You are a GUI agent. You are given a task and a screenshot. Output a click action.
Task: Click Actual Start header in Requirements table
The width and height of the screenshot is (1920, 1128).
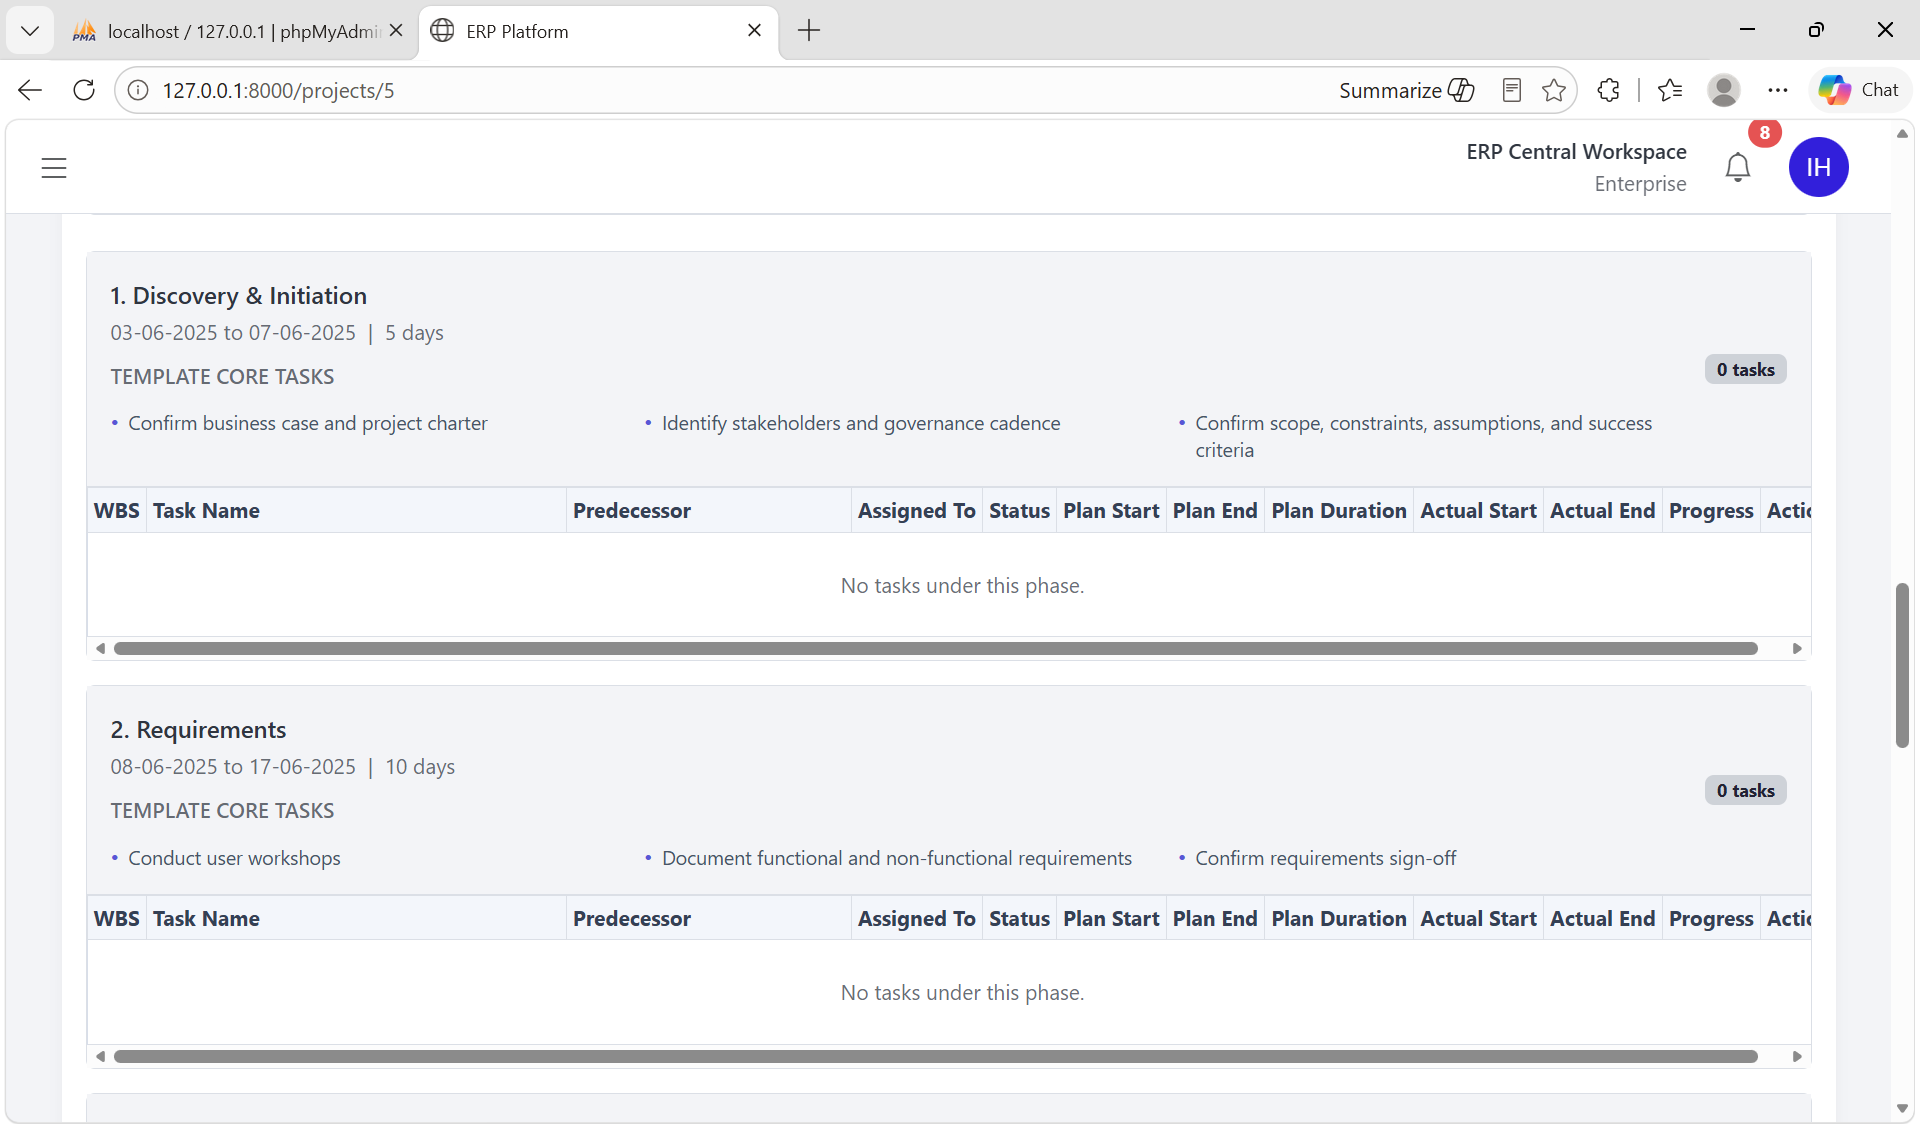(1478, 919)
